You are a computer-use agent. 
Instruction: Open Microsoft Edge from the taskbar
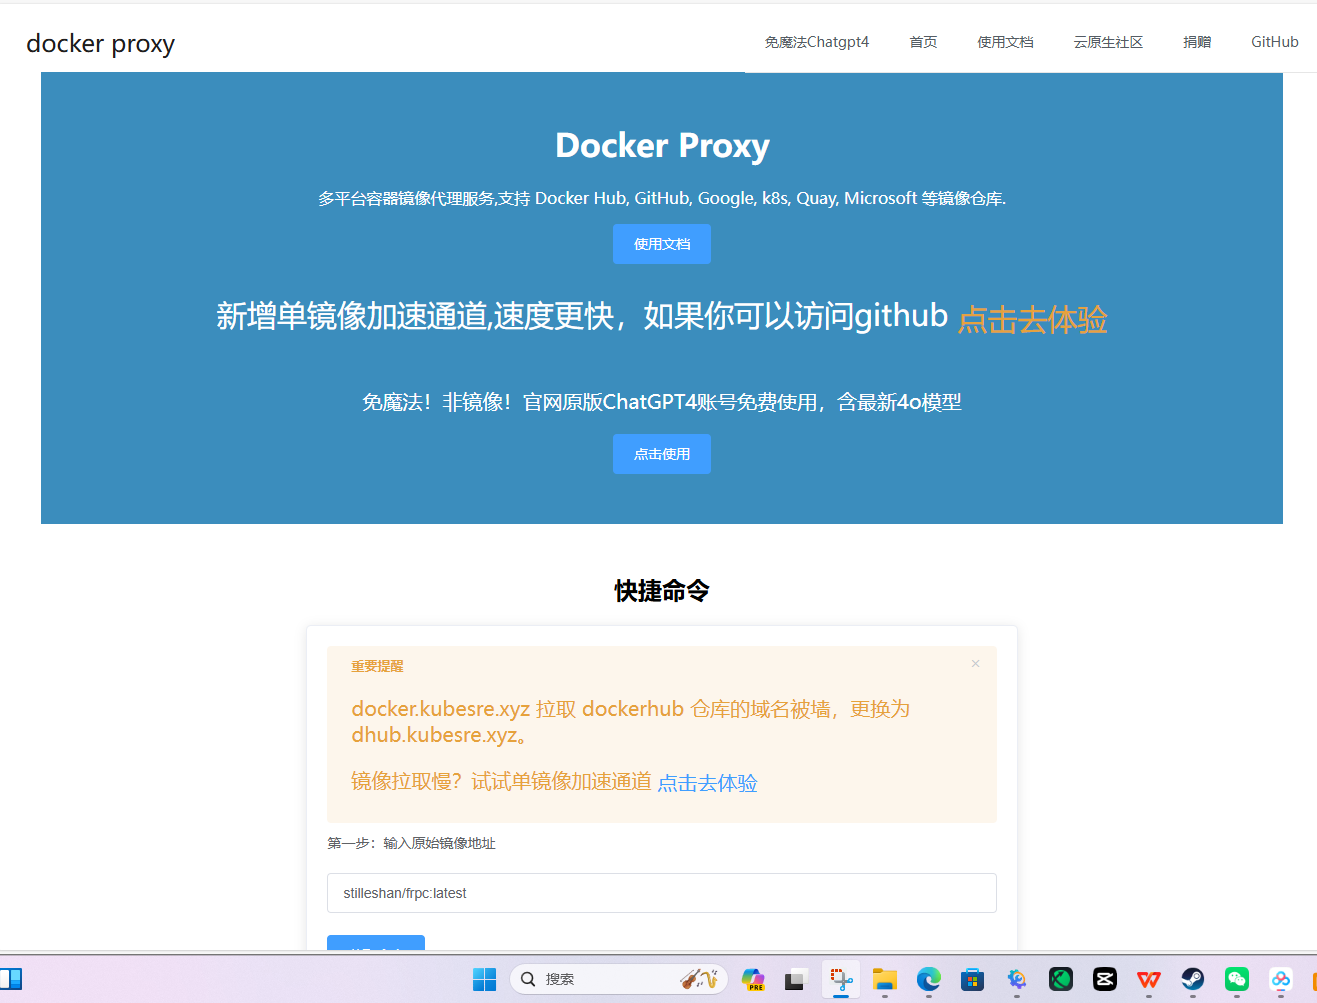click(x=929, y=979)
